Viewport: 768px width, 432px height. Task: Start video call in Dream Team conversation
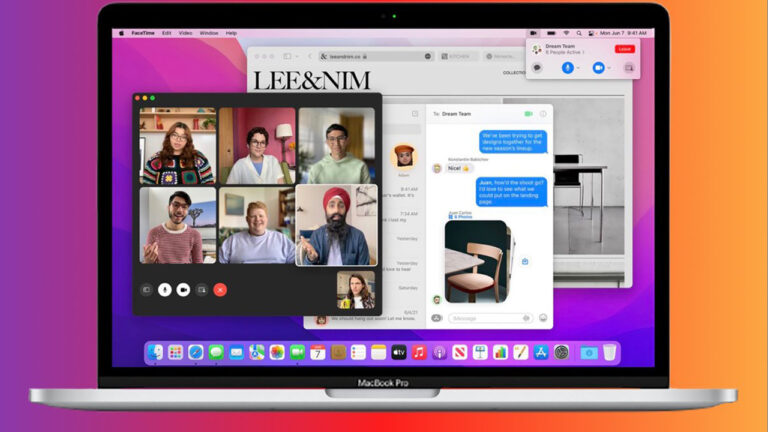pos(528,114)
